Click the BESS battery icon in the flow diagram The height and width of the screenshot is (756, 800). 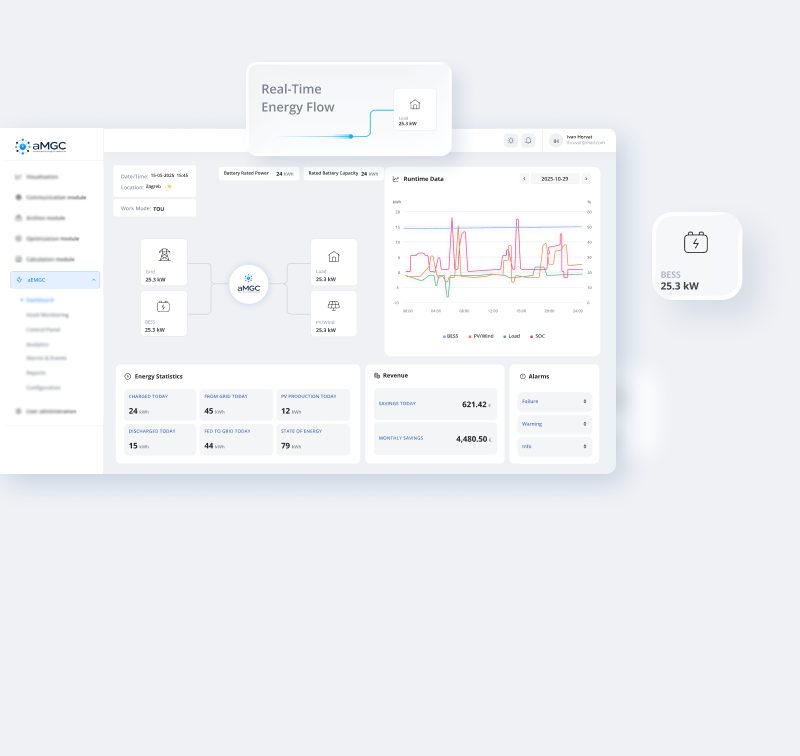pyautogui.click(x=163, y=306)
